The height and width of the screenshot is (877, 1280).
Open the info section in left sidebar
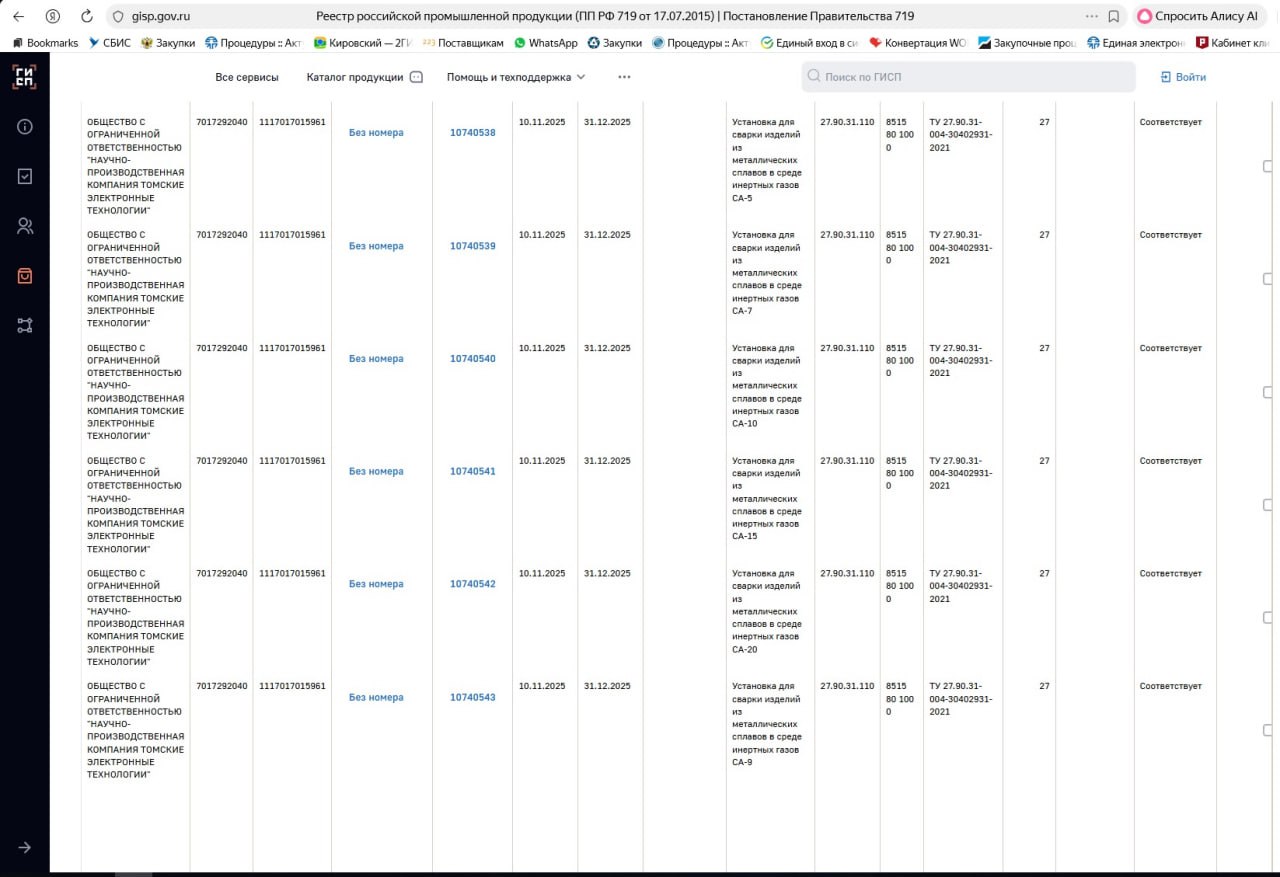(25, 127)
